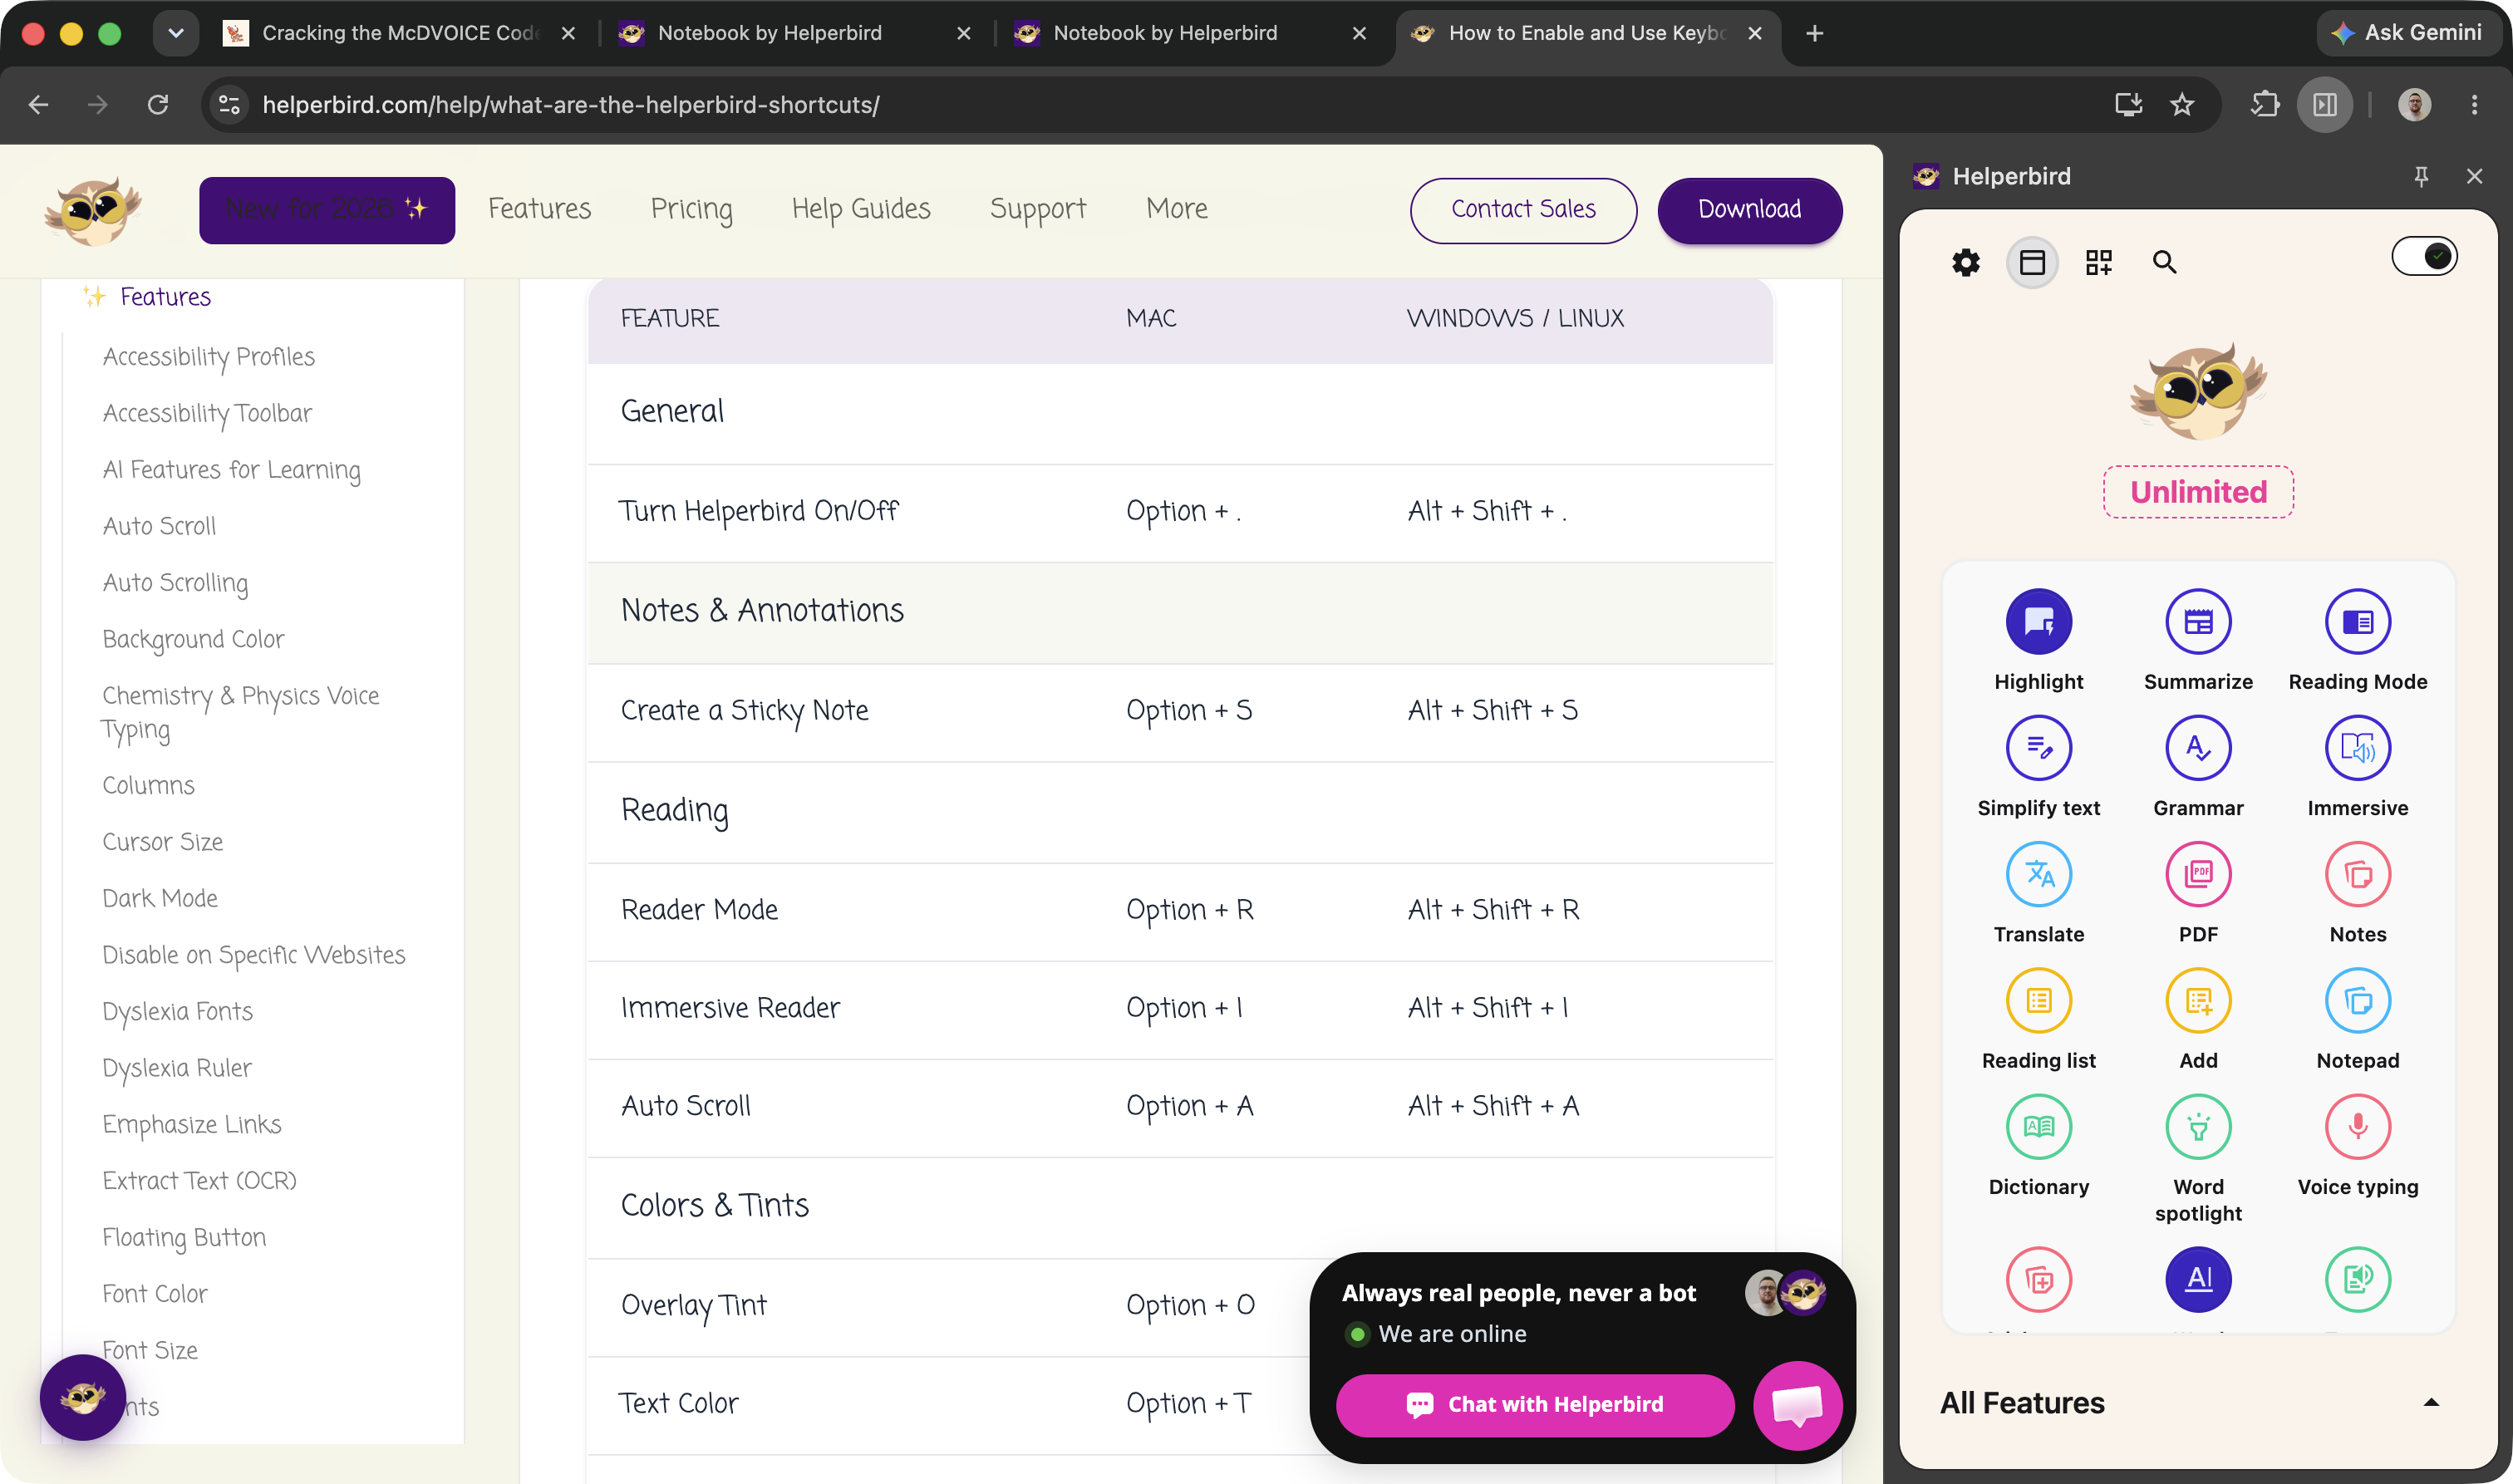Click the Add icon in feature grid

pyautogui.click(x=2198, y=1000)
